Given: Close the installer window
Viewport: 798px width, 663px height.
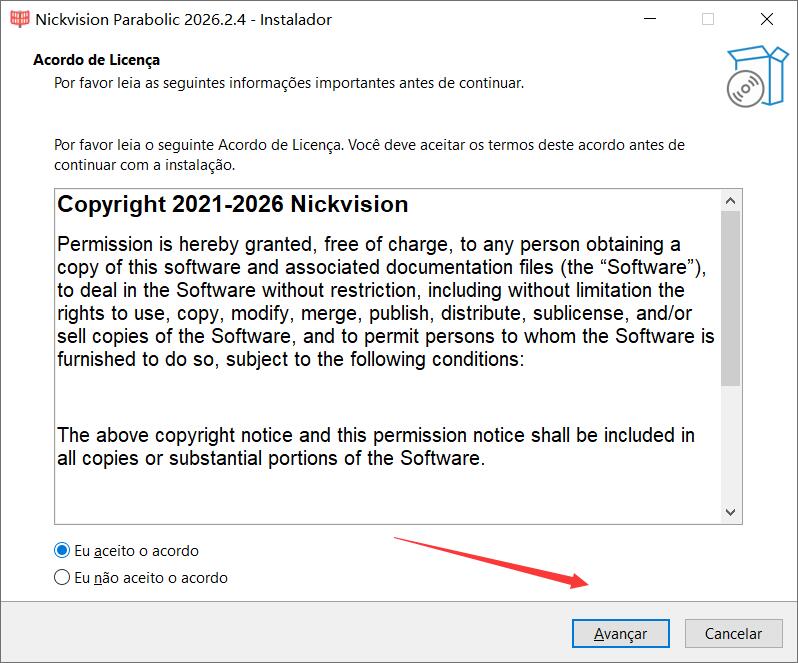Looking at the screenshot, I should click(x=766, y=19).
